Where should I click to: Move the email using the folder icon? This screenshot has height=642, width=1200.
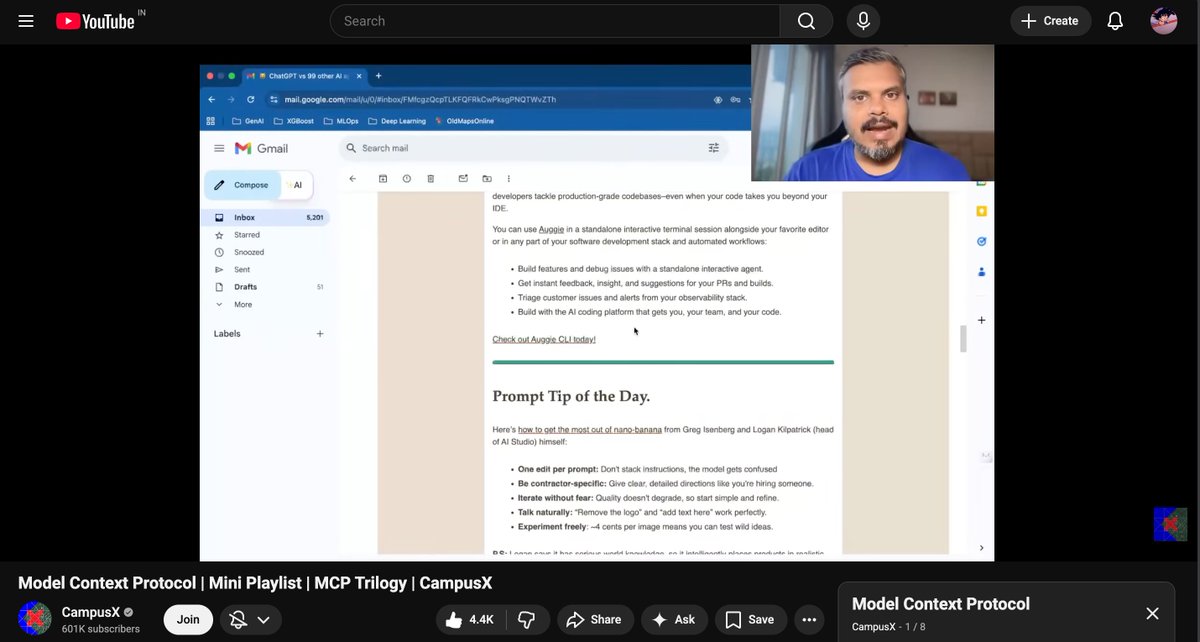click(487, 179)
